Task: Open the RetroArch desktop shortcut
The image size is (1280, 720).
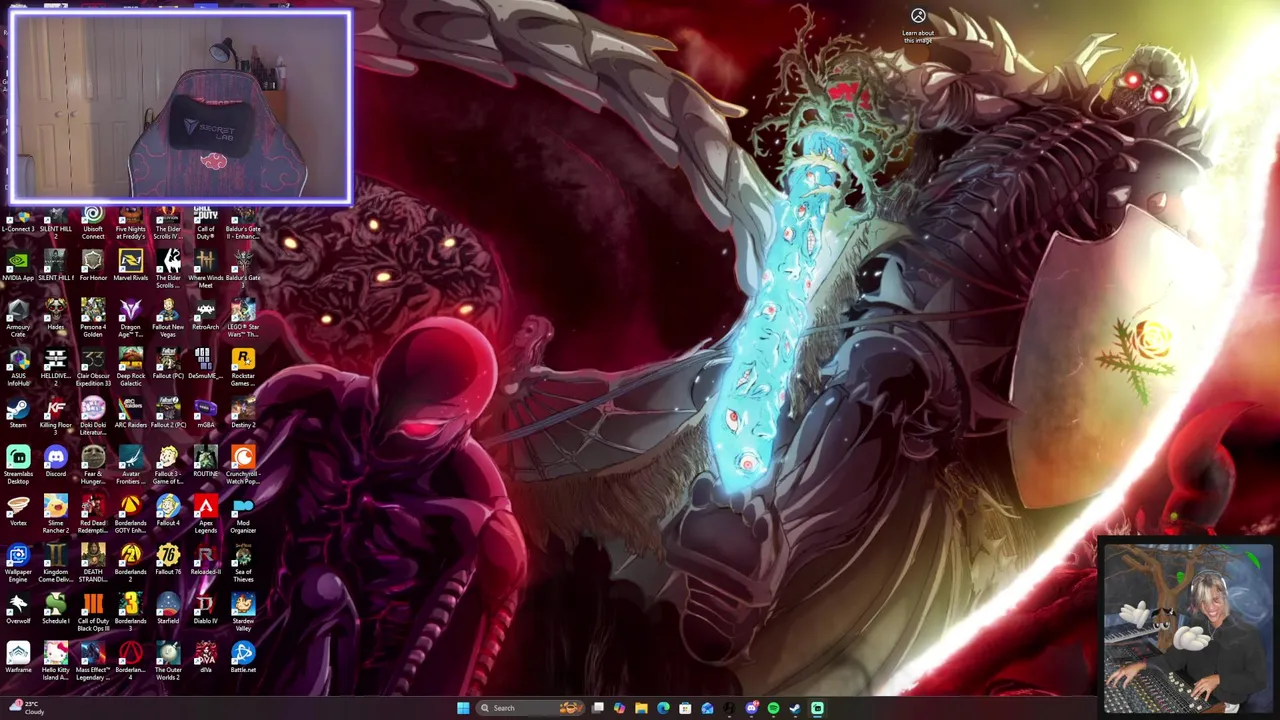Action: click(205, 315)
